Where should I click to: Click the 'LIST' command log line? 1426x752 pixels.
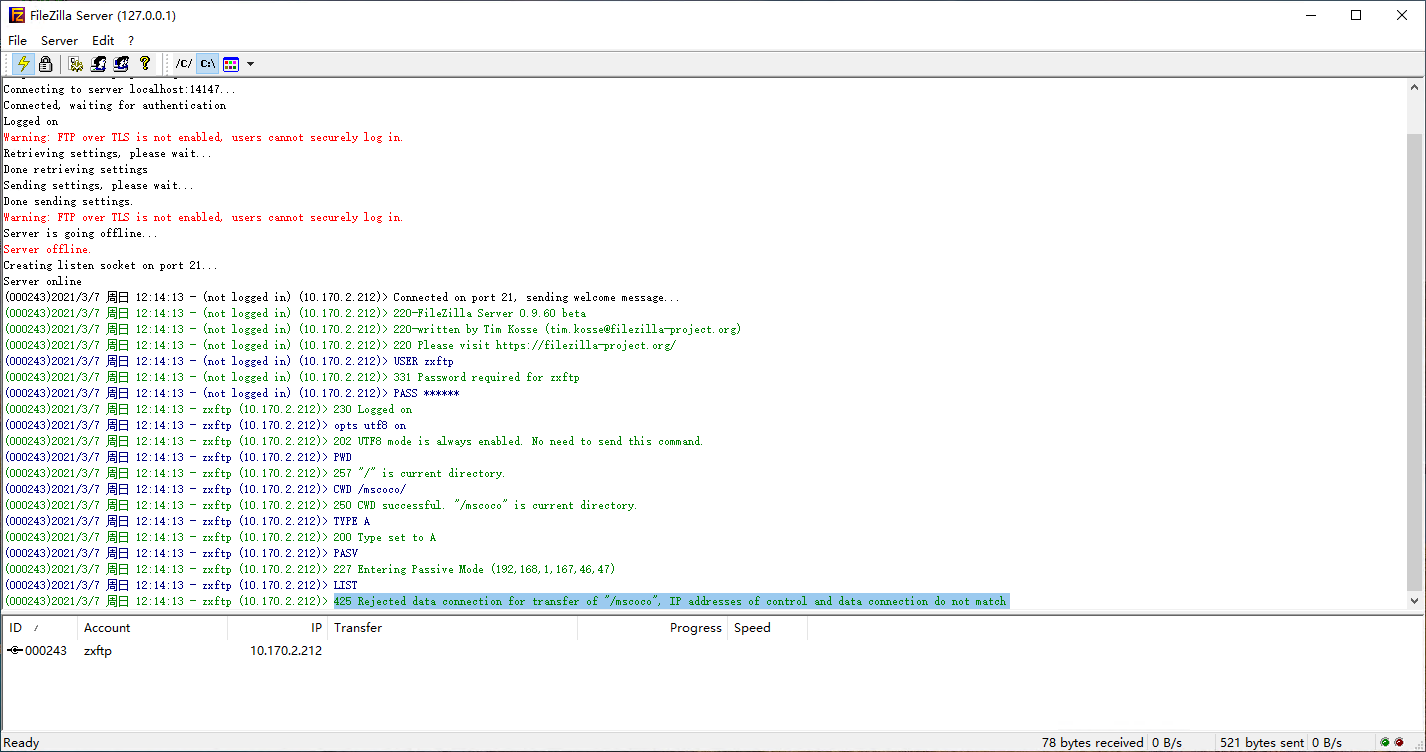[181, 585]
